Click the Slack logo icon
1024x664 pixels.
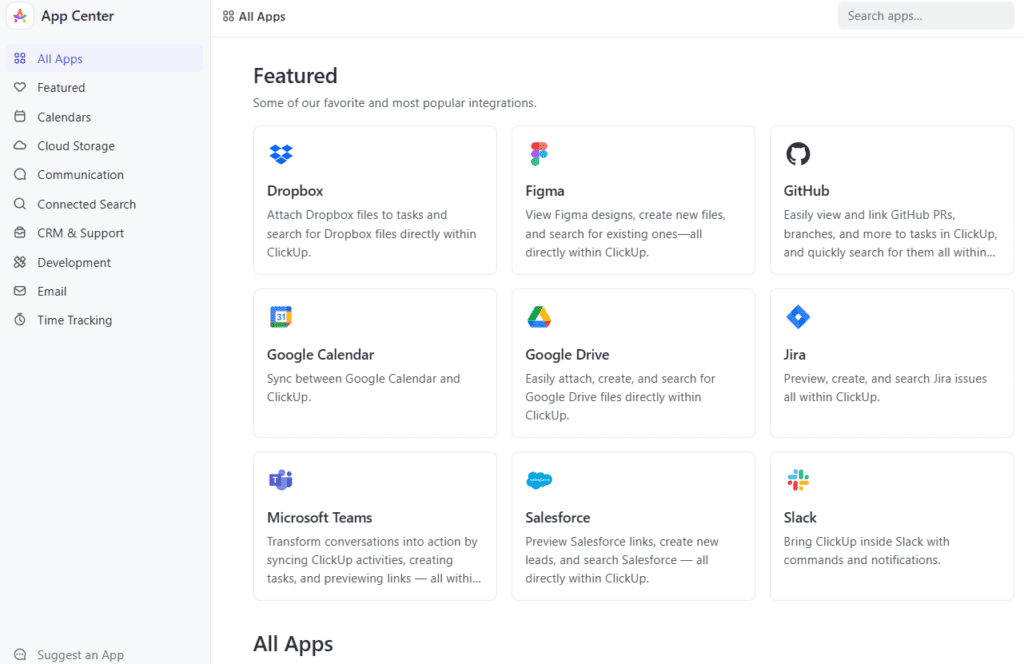pyautogui.click(x=797, y=480)
